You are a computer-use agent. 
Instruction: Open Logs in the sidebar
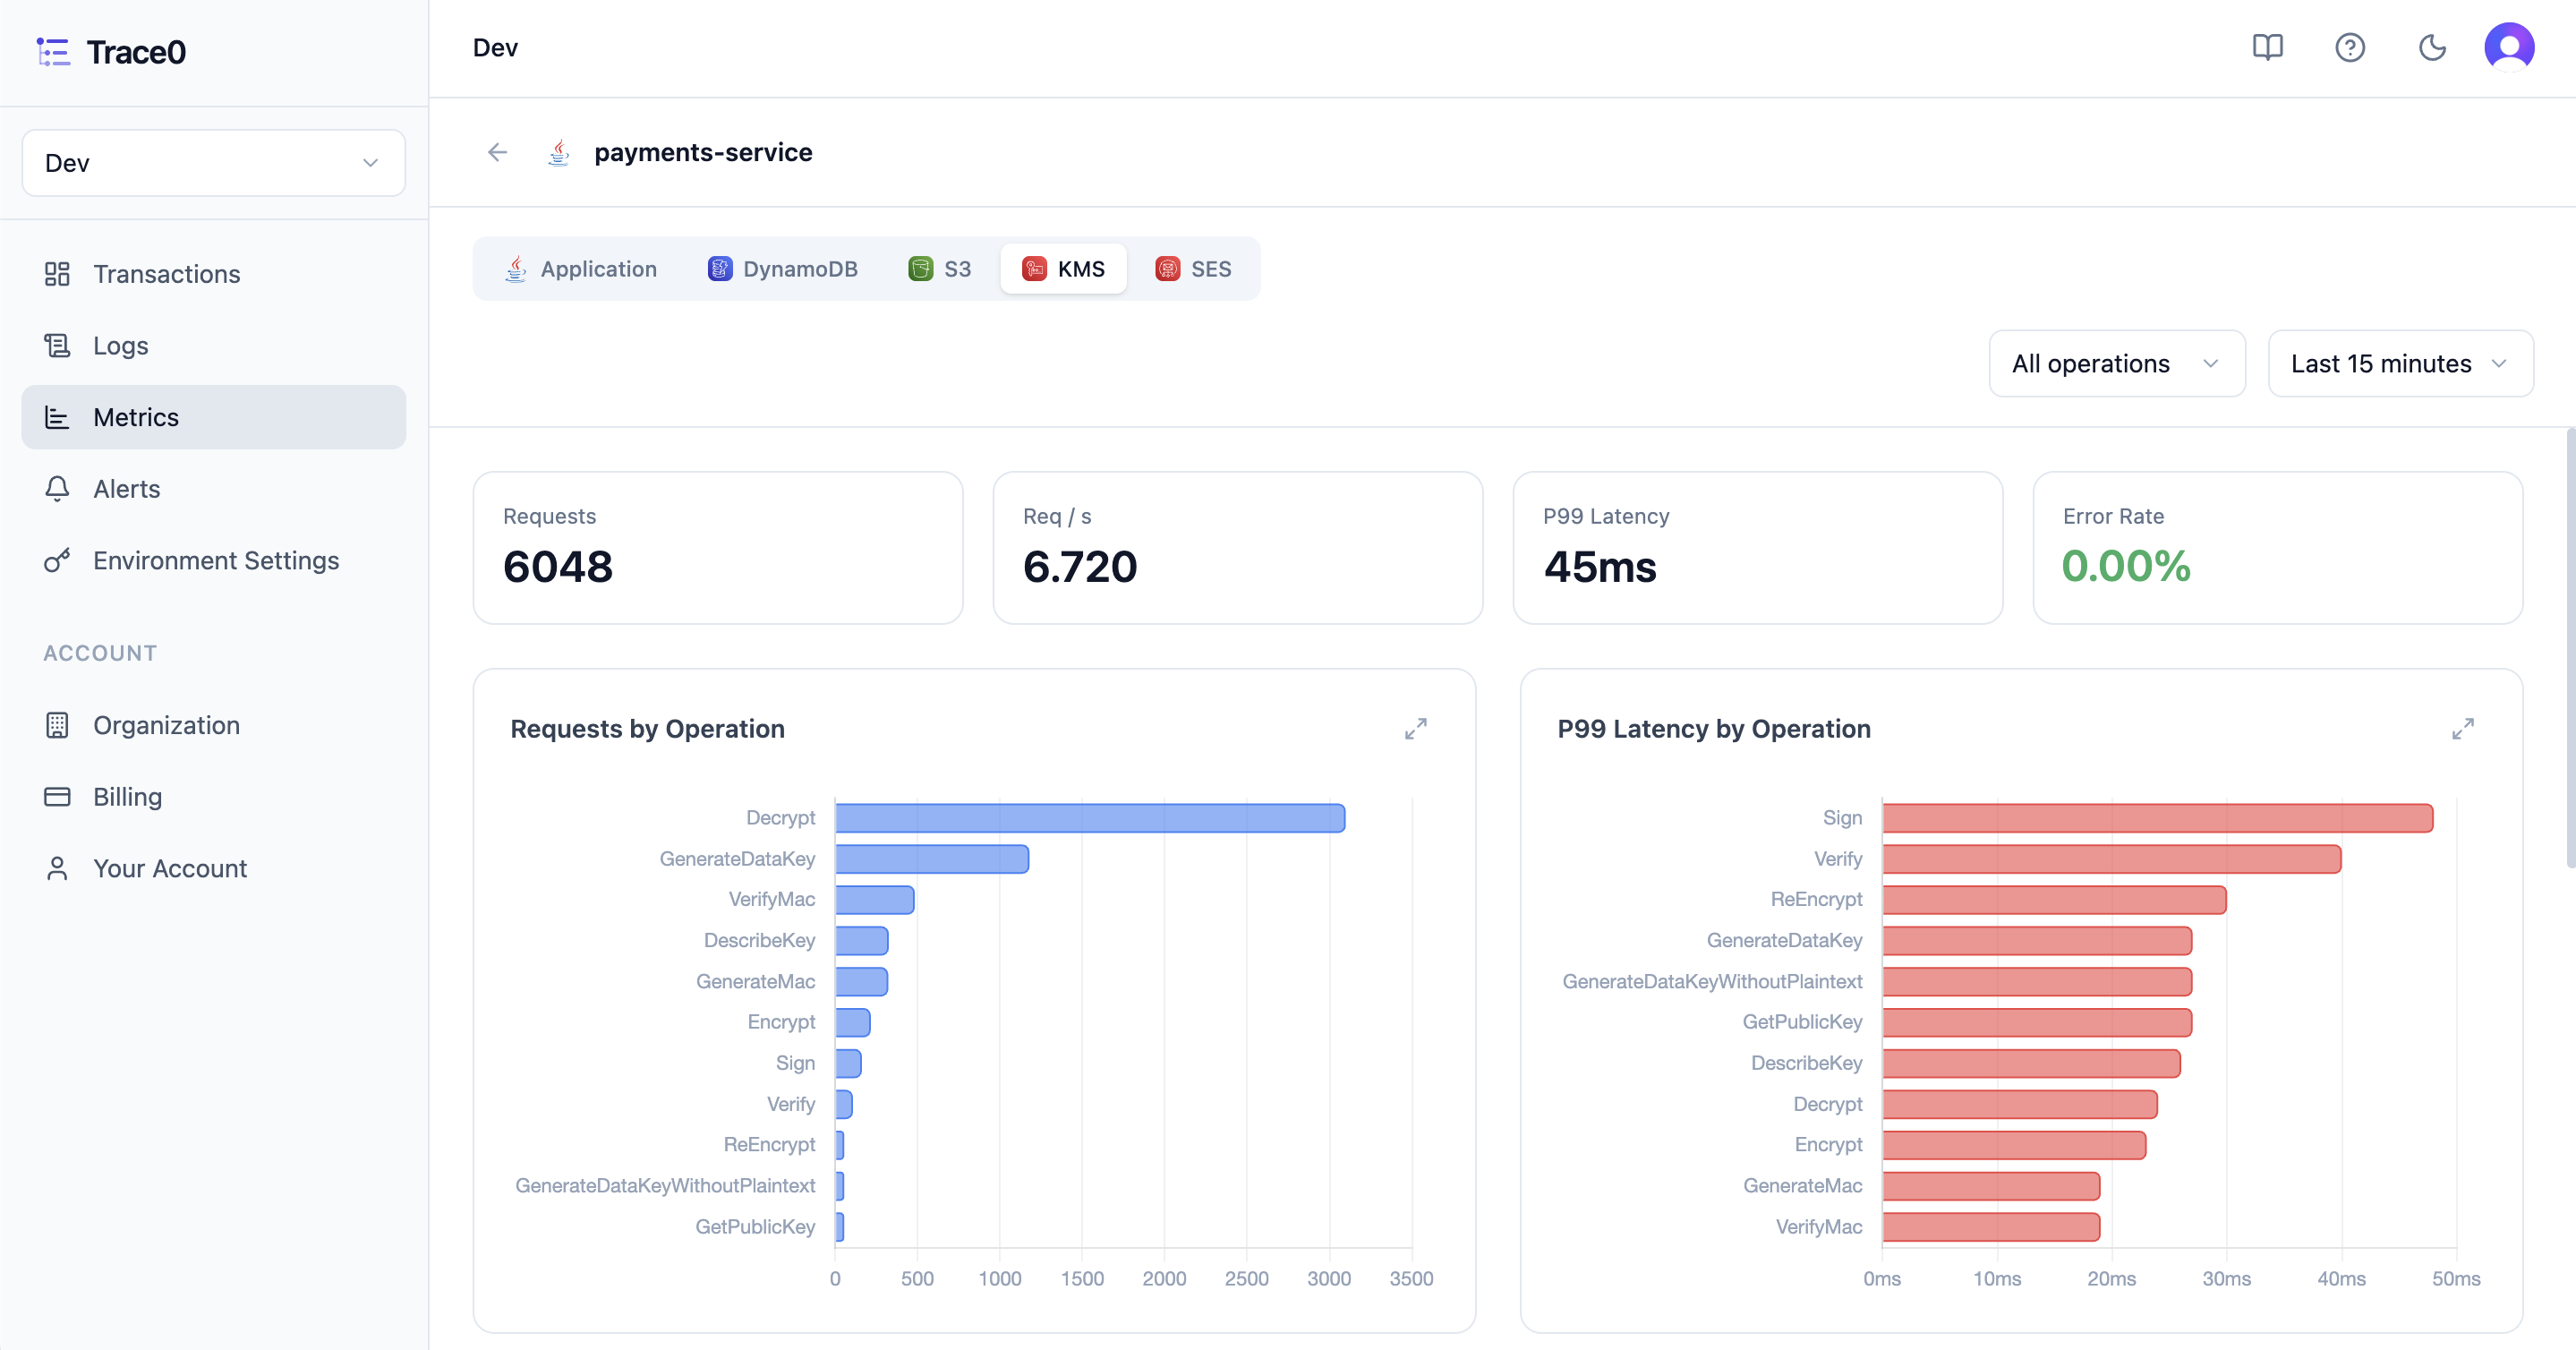[214, 346]
